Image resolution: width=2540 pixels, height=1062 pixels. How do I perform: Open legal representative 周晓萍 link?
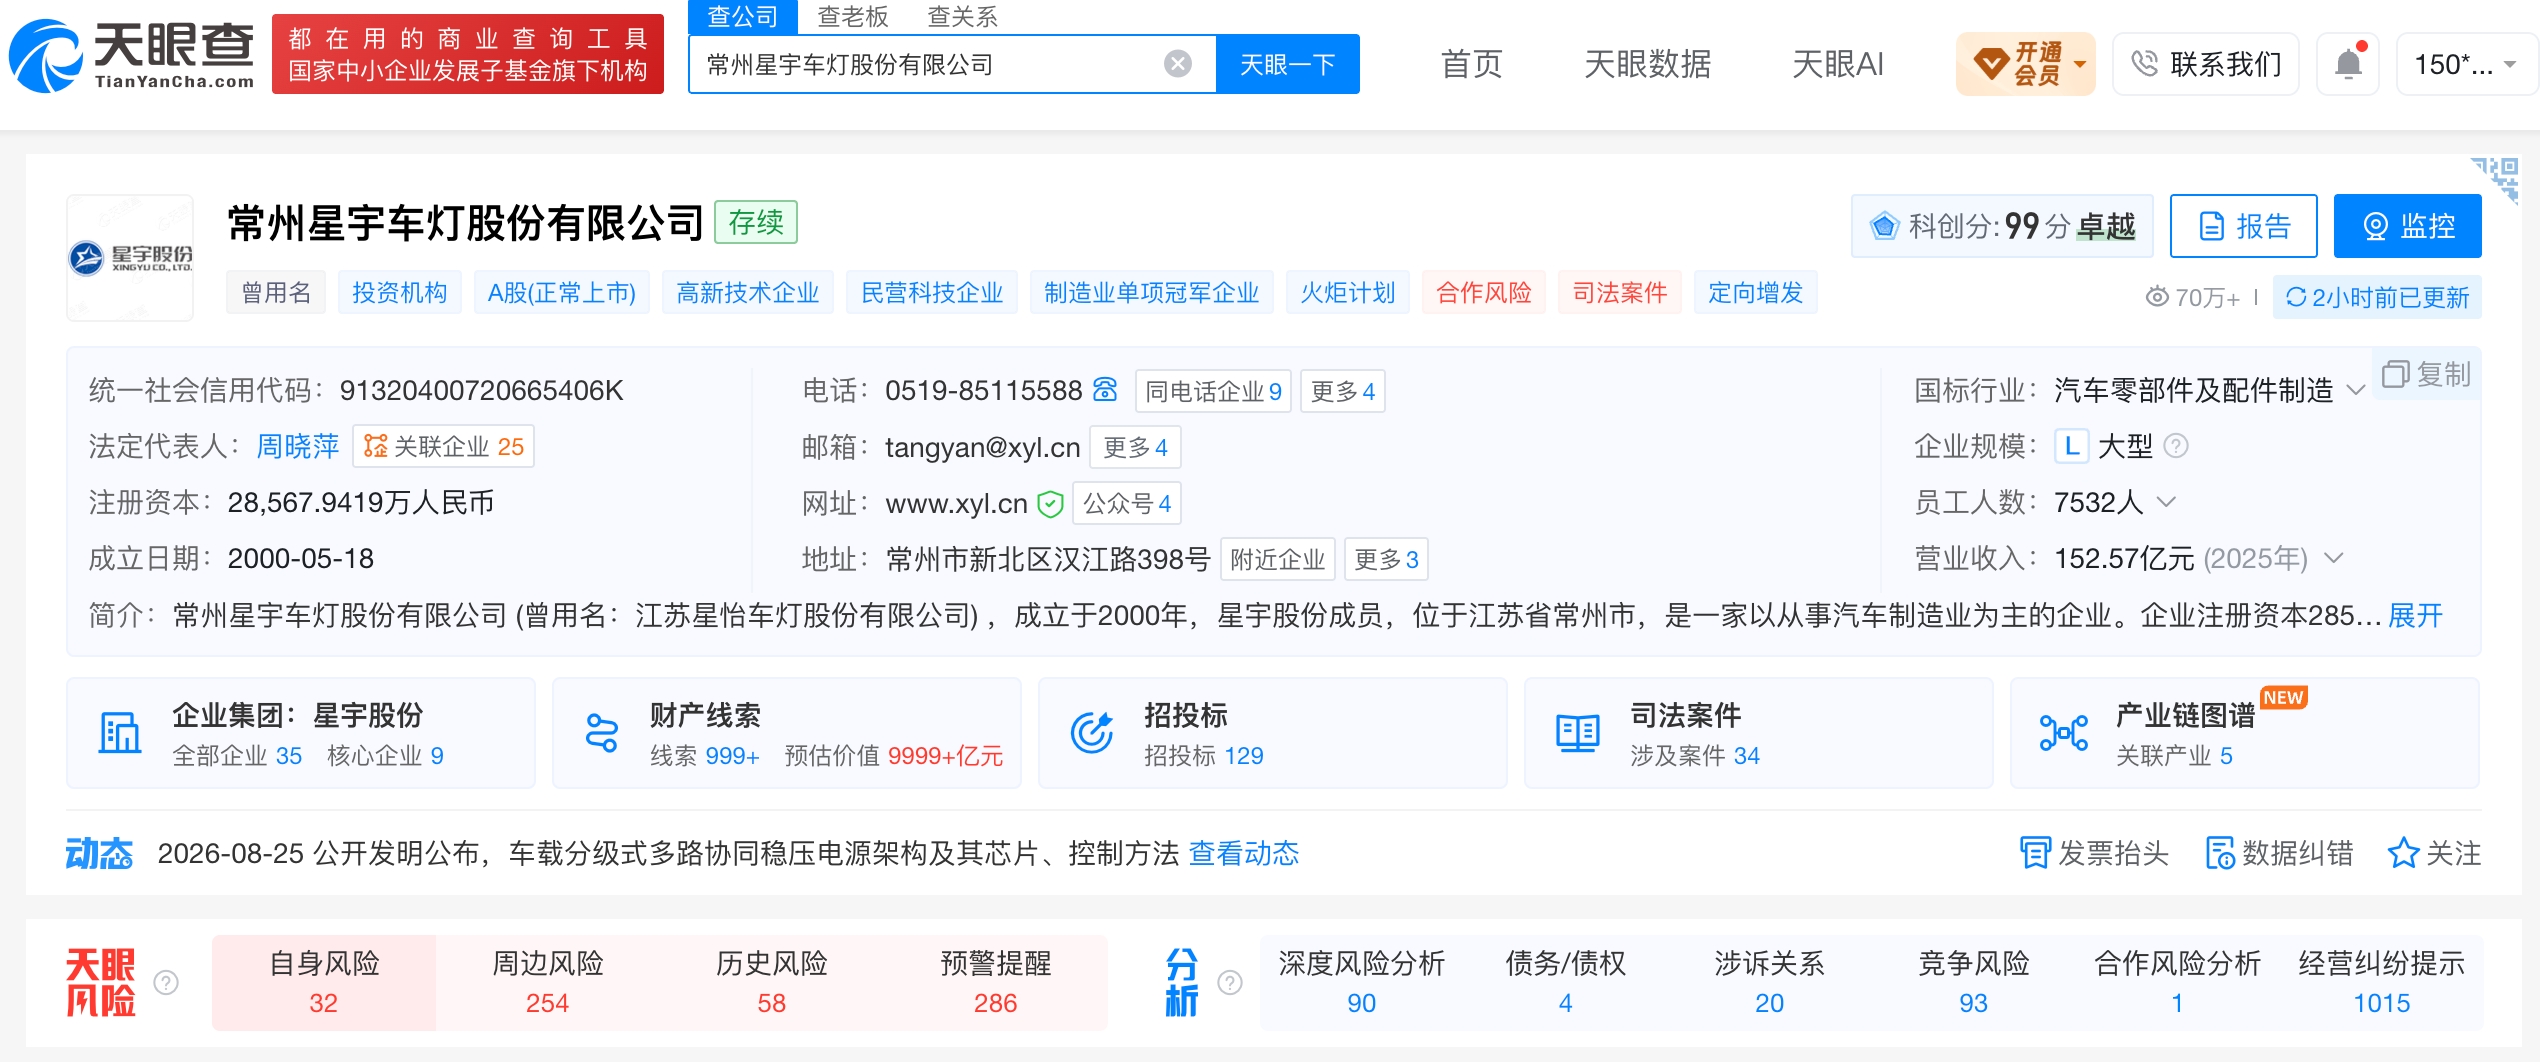(x=298, y=446)
